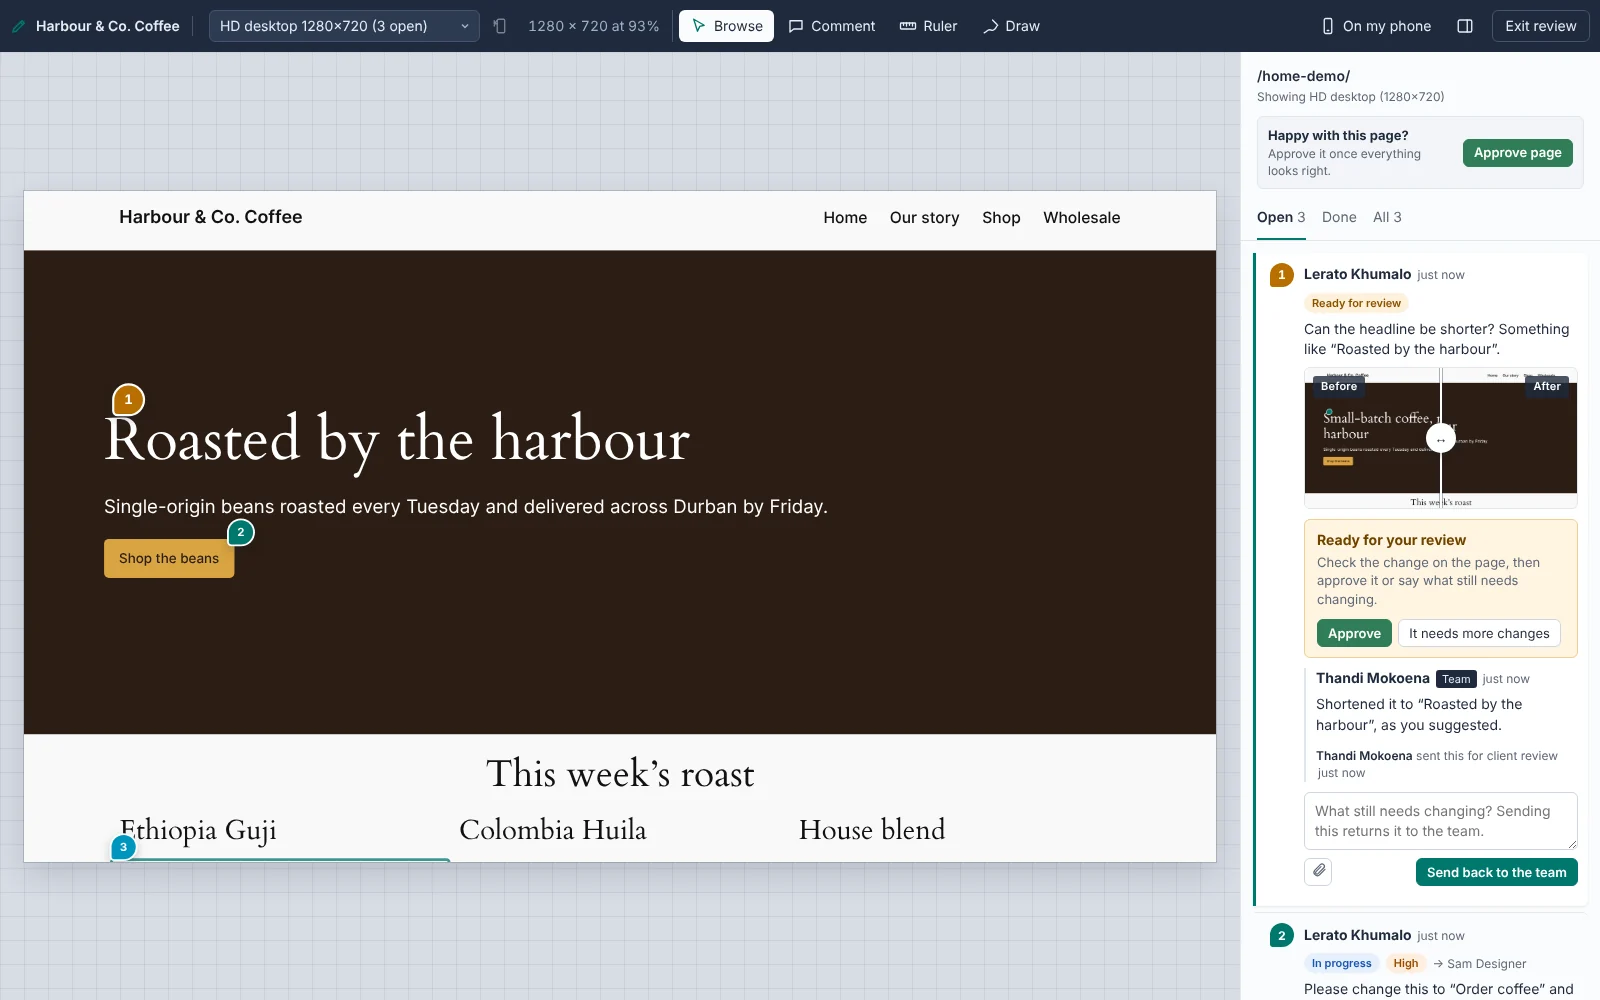
Task: Click It needs more changes
Action: tap(1479, 633)
